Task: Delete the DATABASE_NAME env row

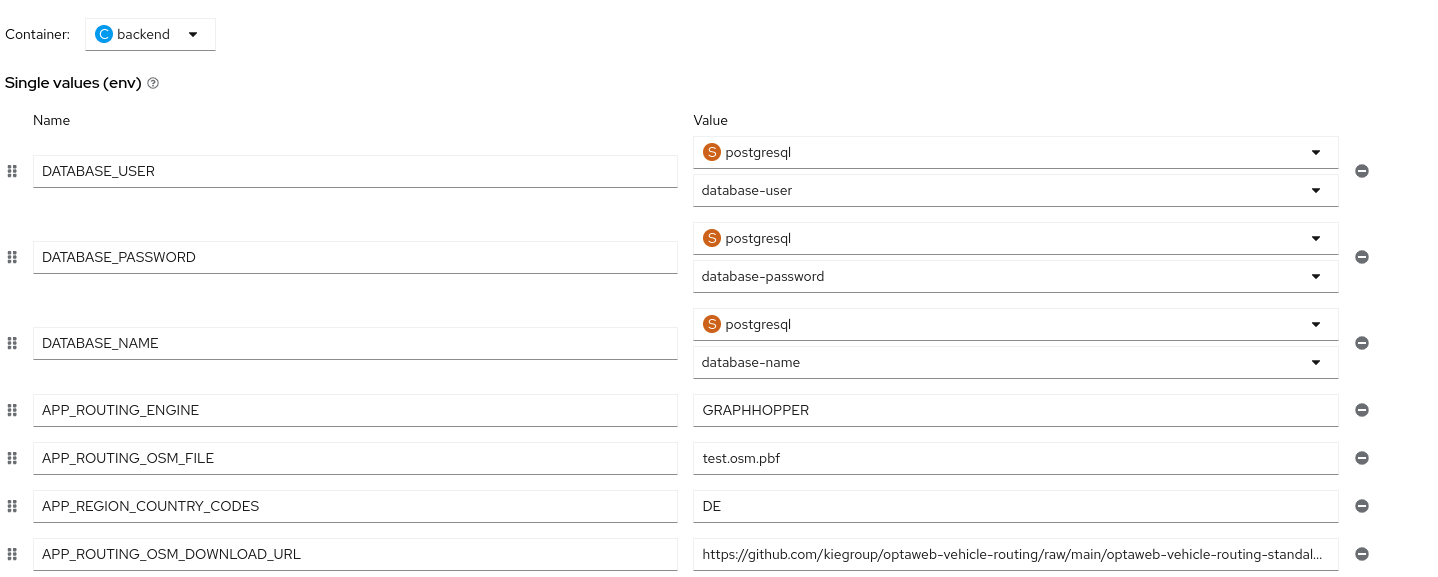Action: 1361,343
